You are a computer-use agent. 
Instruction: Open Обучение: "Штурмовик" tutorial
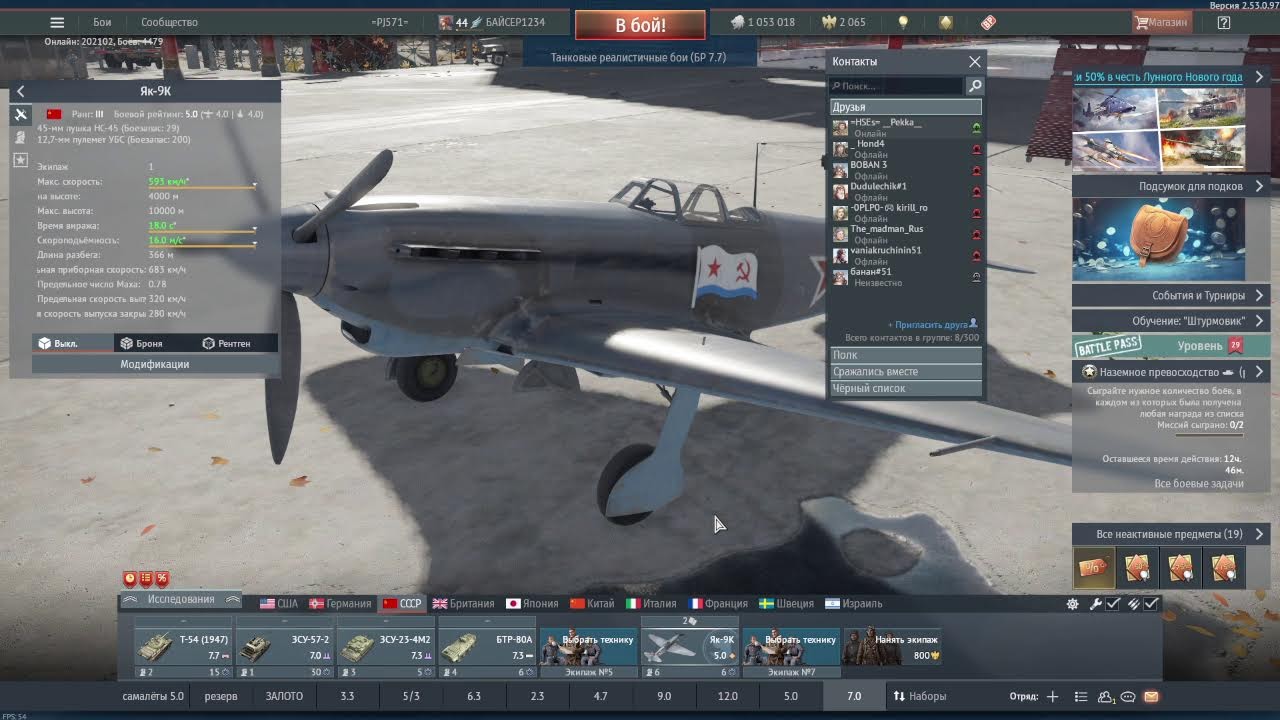[1172, 321]
